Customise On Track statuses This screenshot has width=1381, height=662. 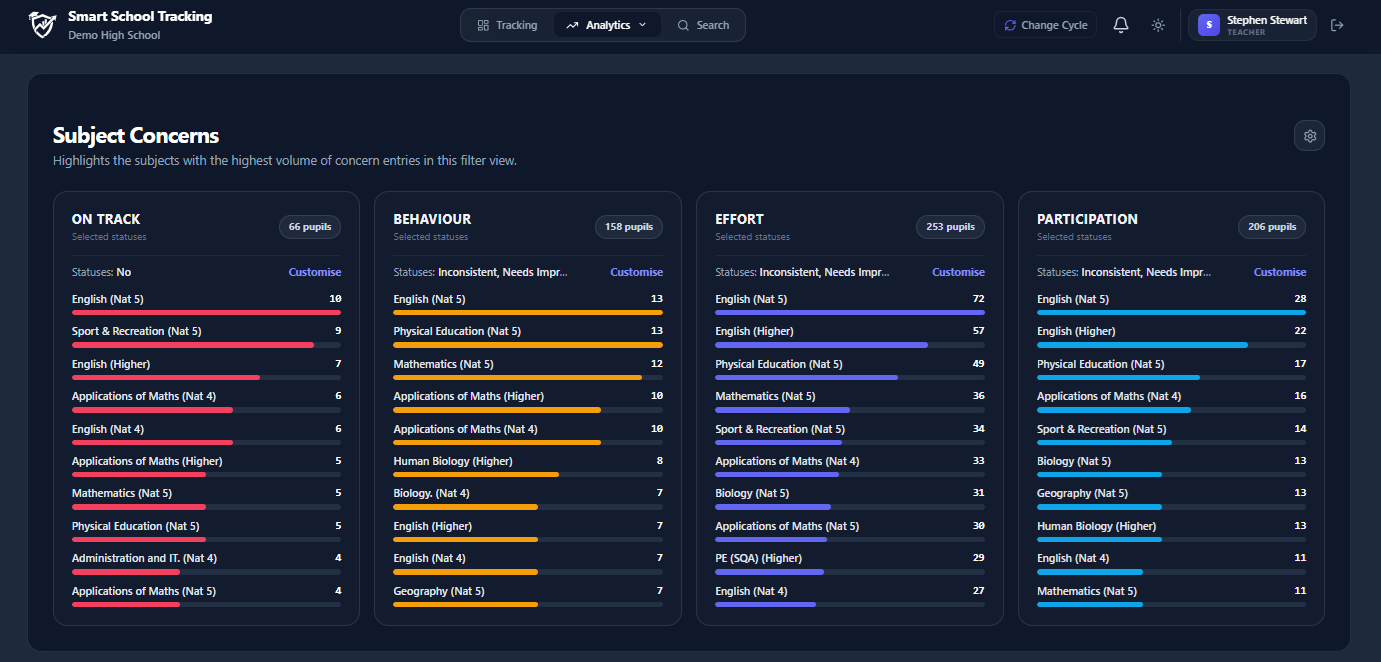coord(315,272)
